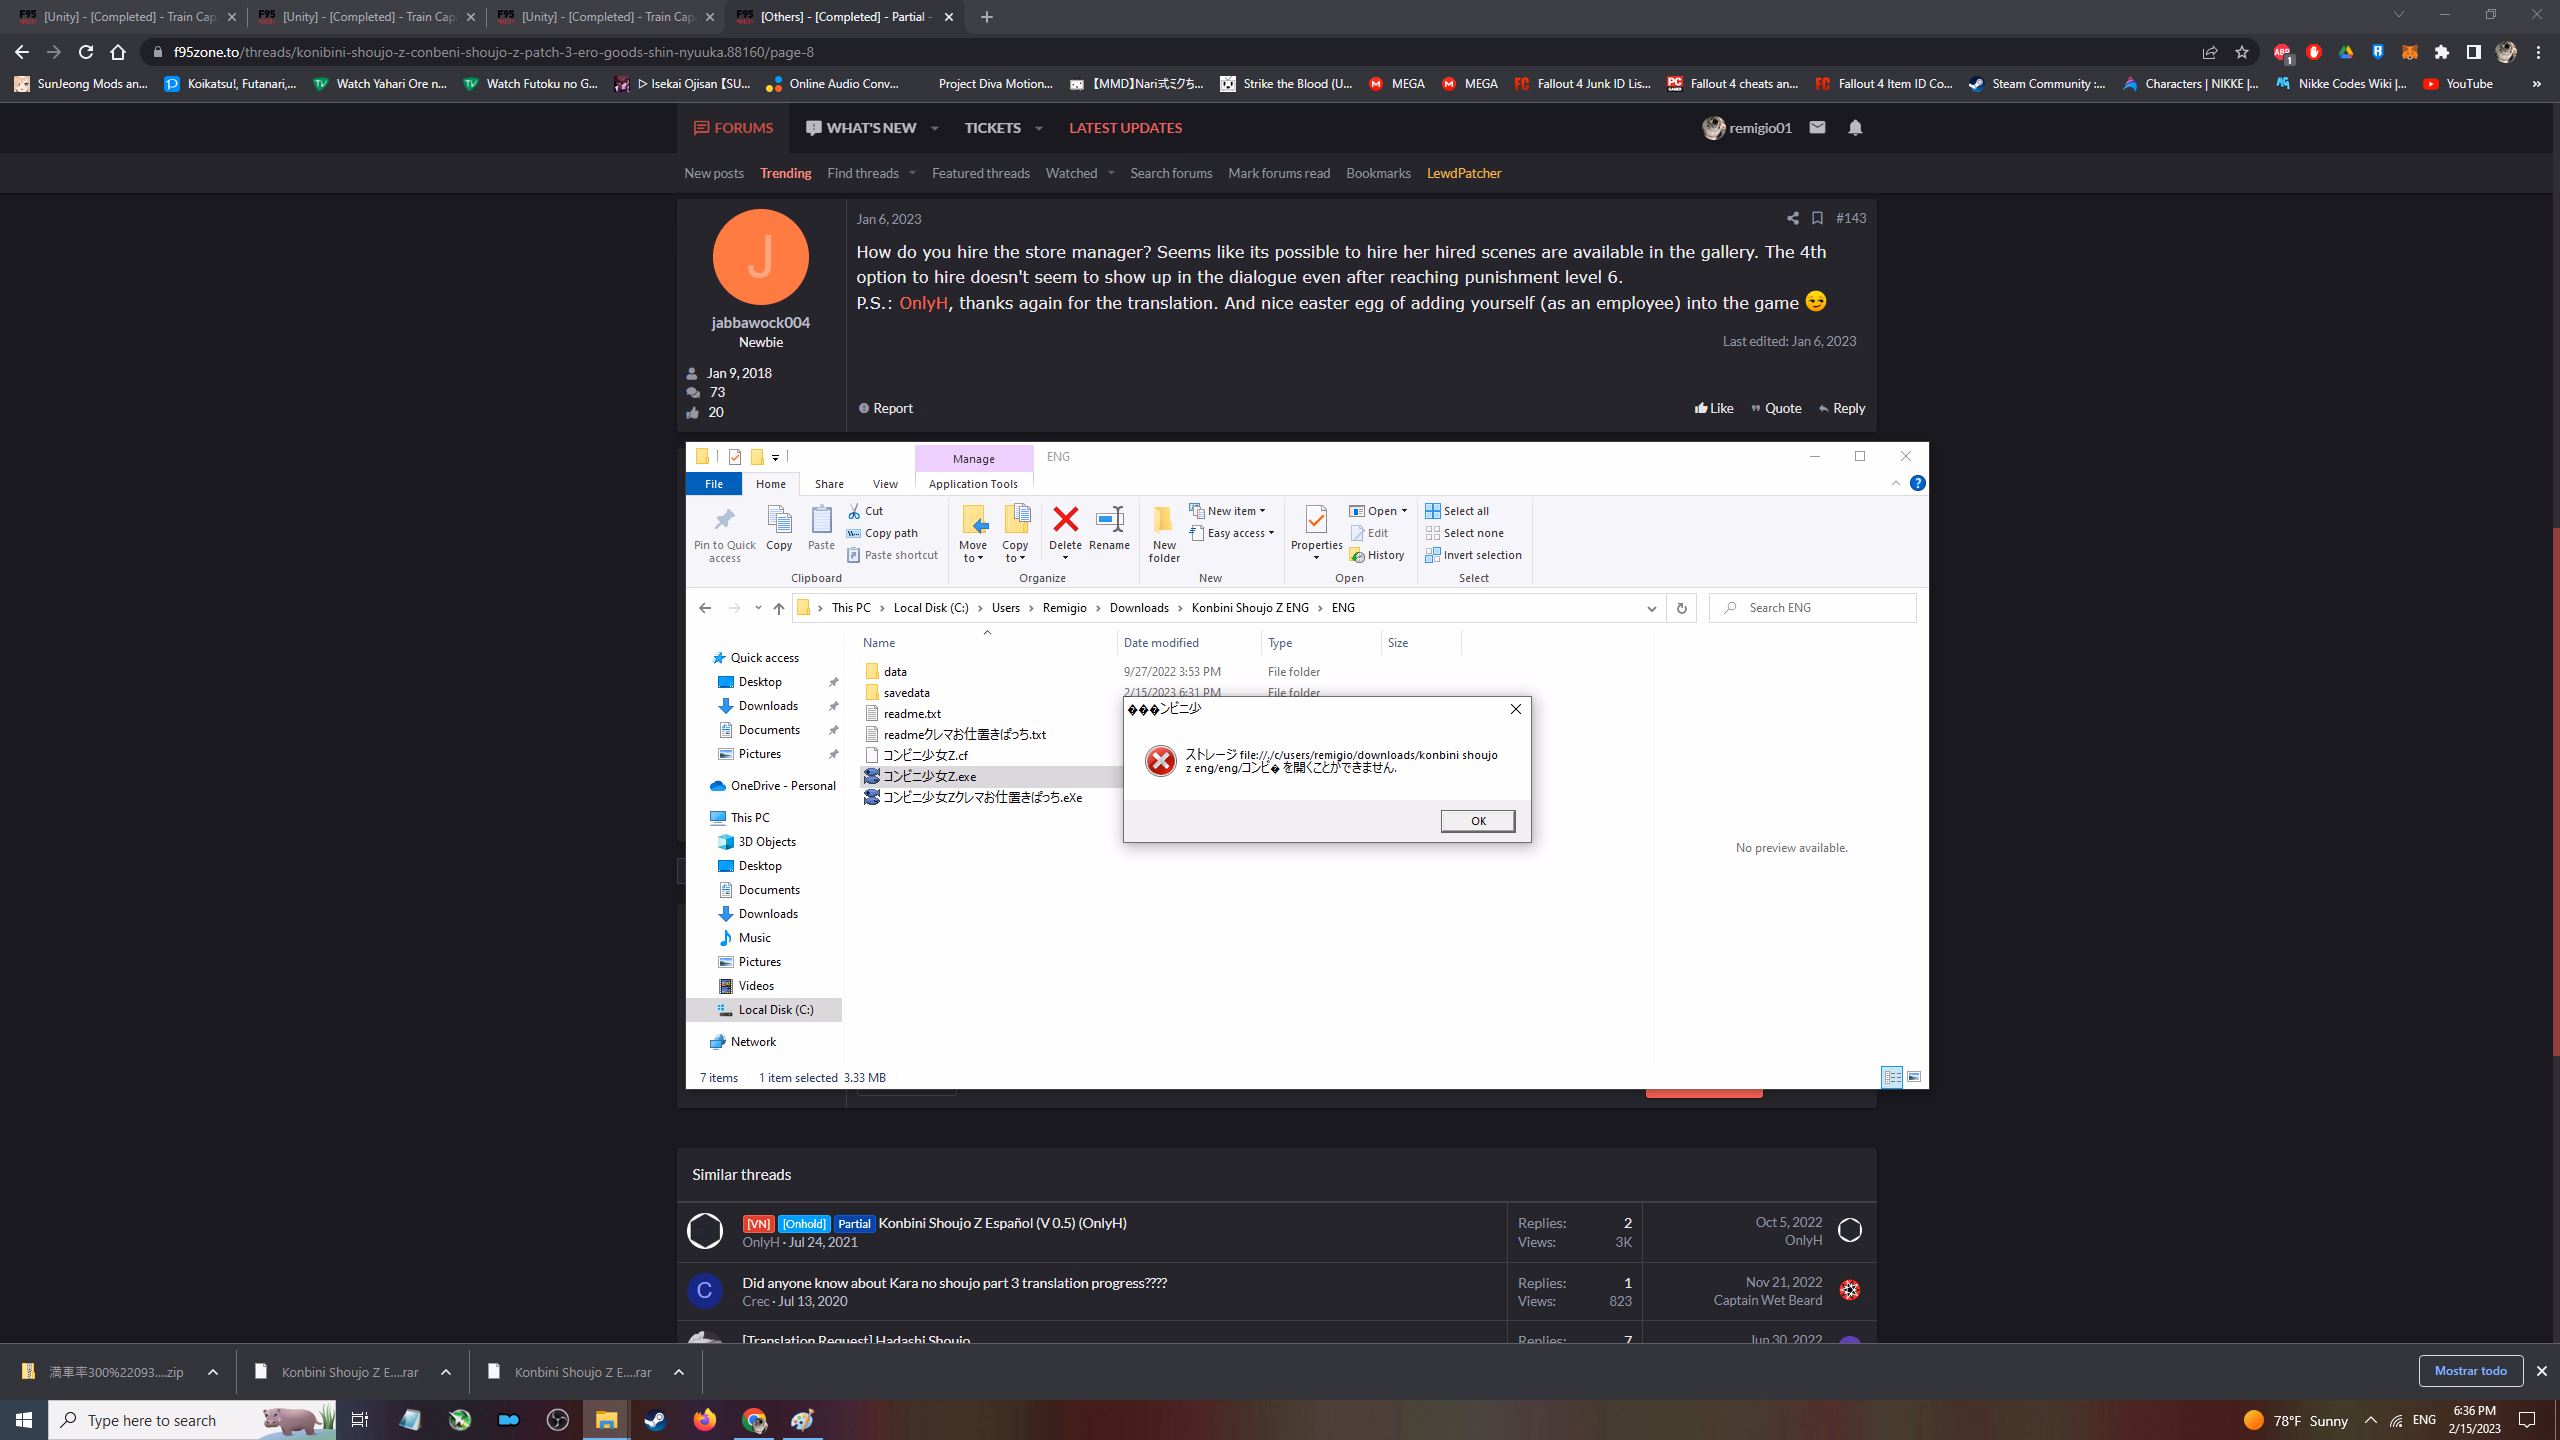Click Select all in ribbon
This screenshot has height=1440, width=2560.
tap(1457, 511)
